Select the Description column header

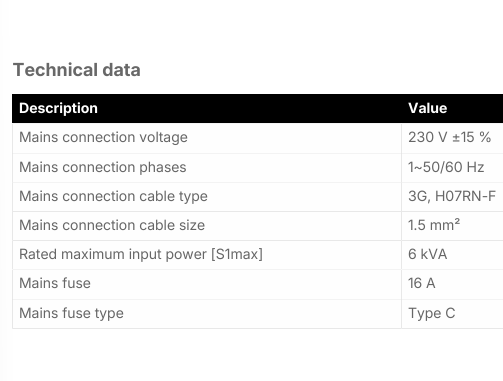tap(58, 108)
